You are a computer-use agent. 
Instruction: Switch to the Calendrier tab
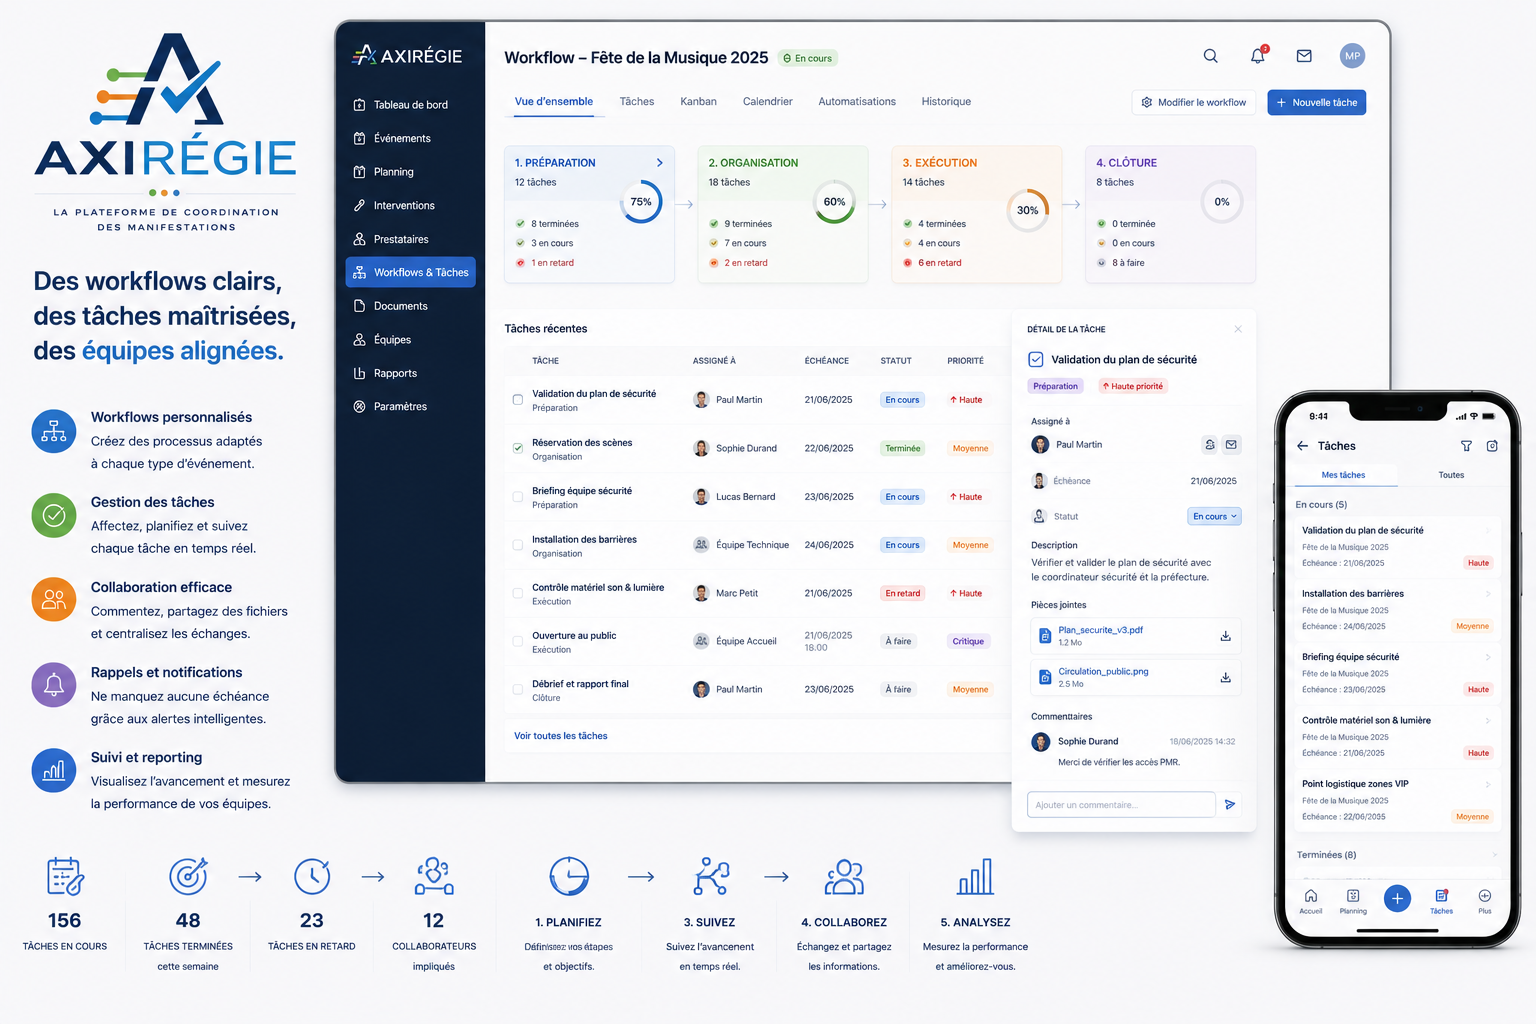click(768, 102)
